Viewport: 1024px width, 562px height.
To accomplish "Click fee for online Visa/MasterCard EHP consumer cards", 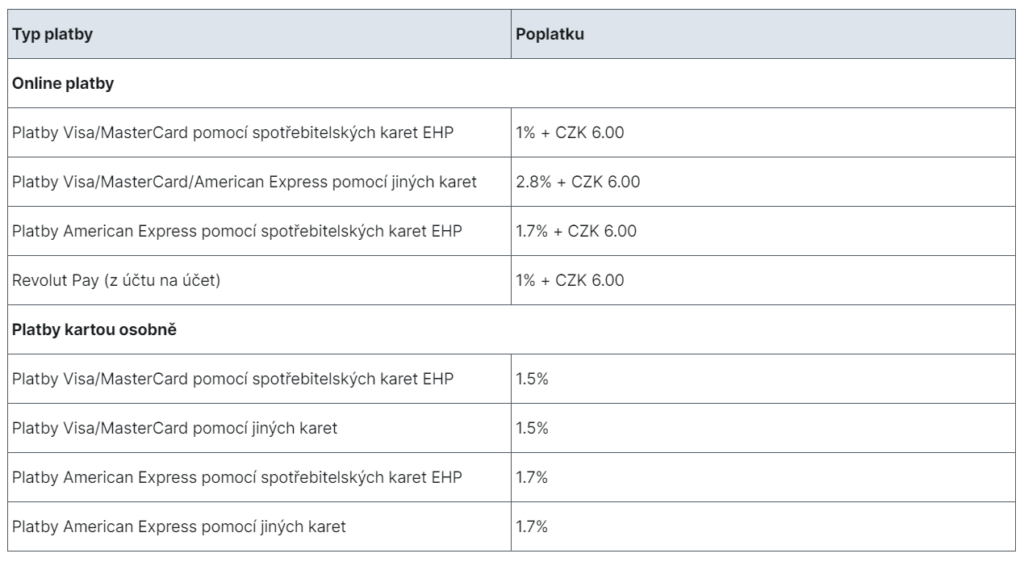I will click(x=570, y=133).
